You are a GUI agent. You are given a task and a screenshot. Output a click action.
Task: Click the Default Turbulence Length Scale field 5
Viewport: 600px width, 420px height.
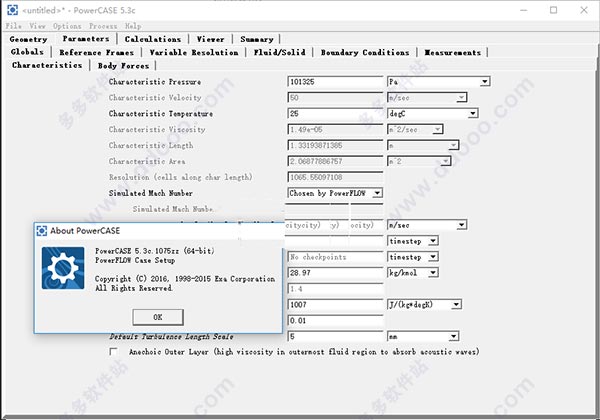click(336, 337)
